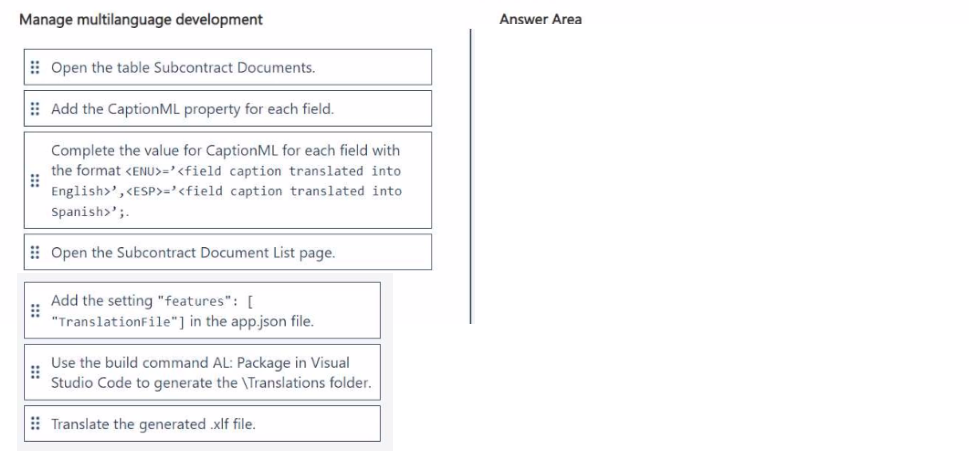Screen dimensions: 969x451
Task: Click drag handle of Use the build command item
Action: 35,372
